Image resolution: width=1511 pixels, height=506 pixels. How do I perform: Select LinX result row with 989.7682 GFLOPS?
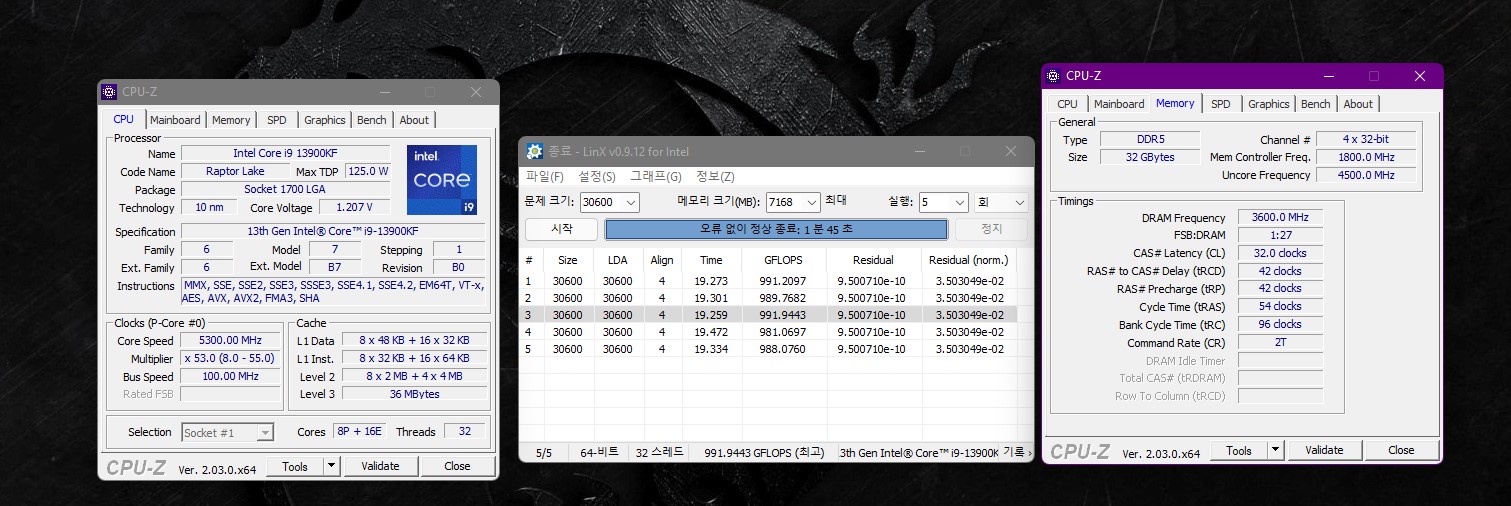770,298
